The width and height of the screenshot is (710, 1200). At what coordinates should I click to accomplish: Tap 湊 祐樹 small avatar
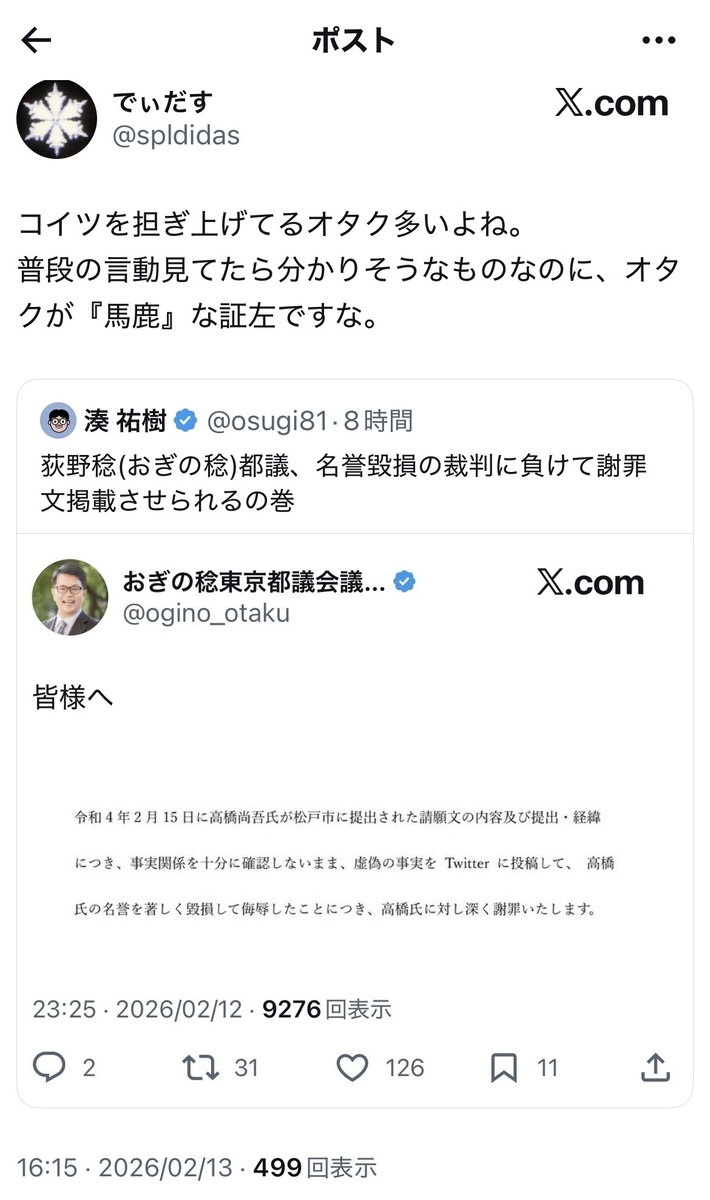58,421
